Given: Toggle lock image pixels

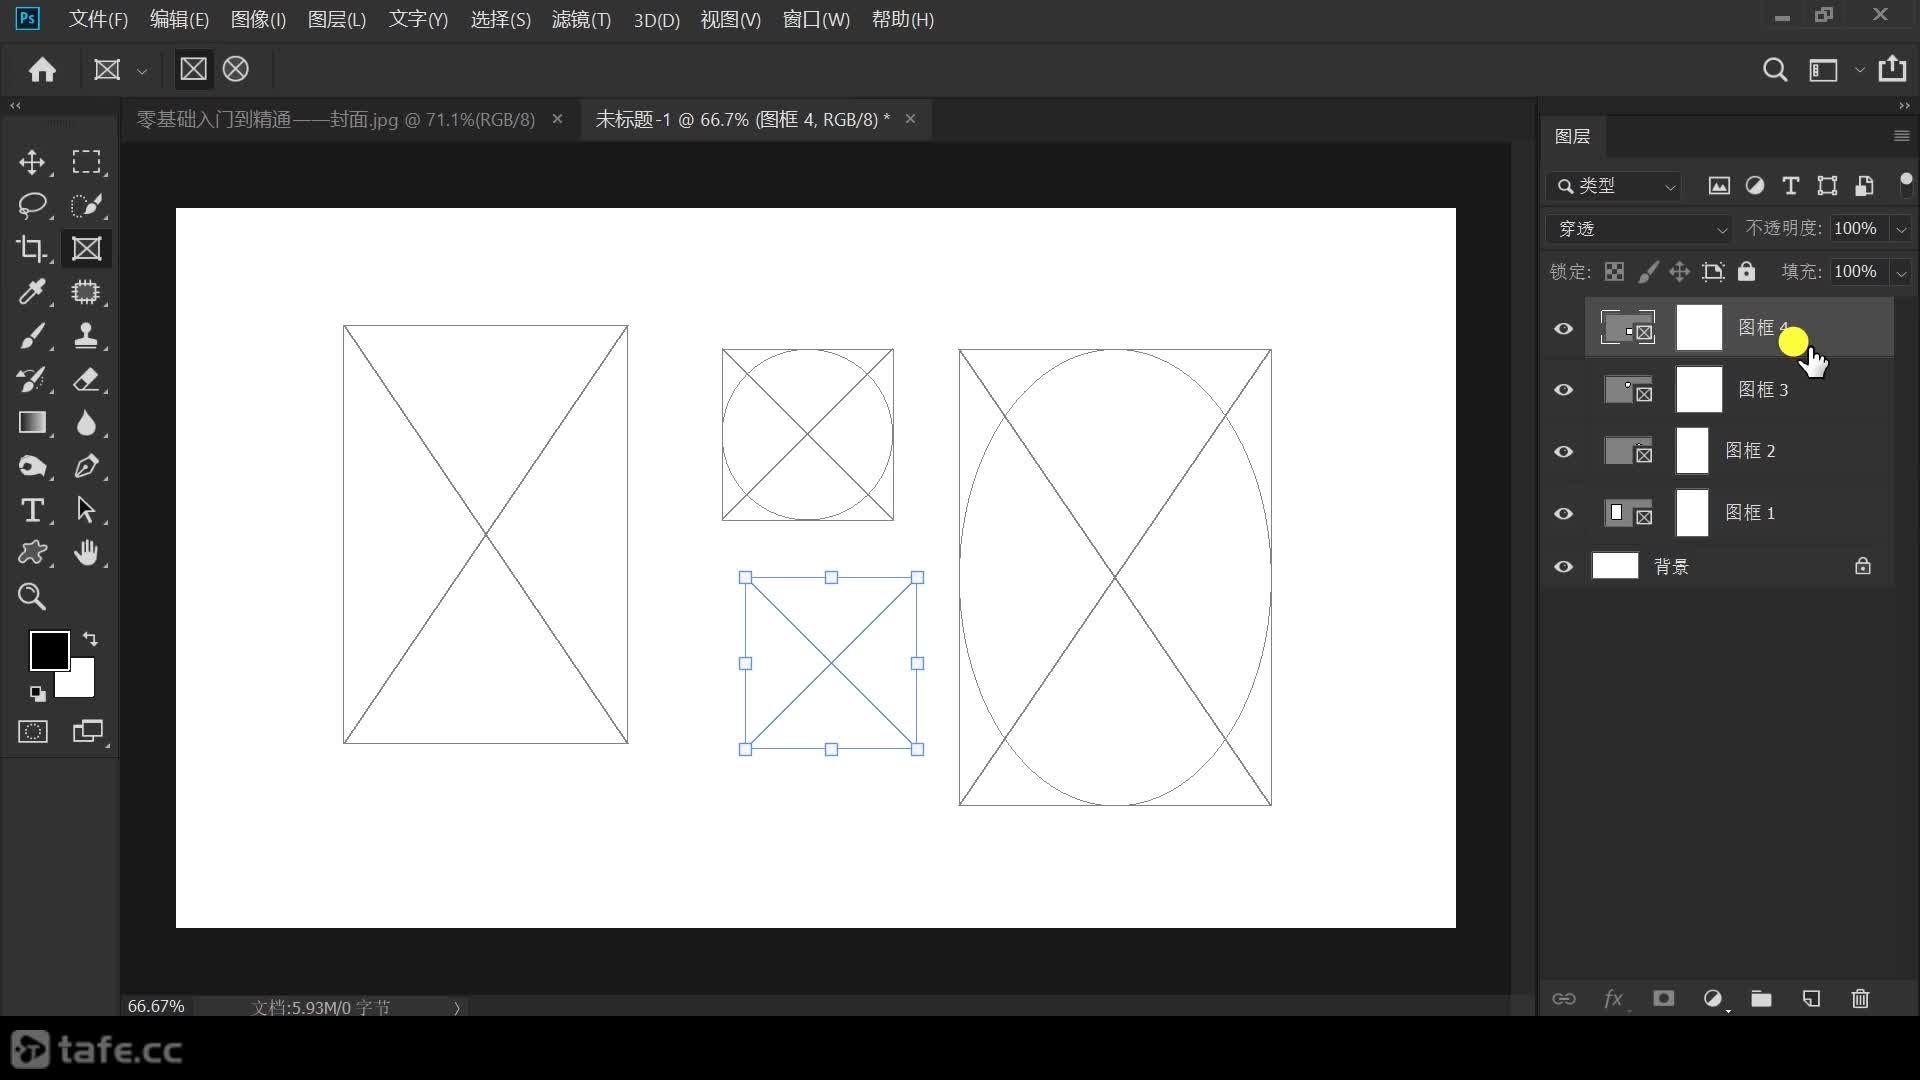Looking at the screenshot, I should (x=1647, y=272).
